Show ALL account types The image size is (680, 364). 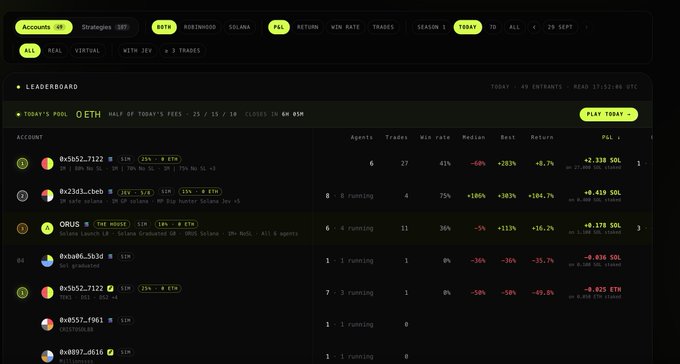point(29,51)
